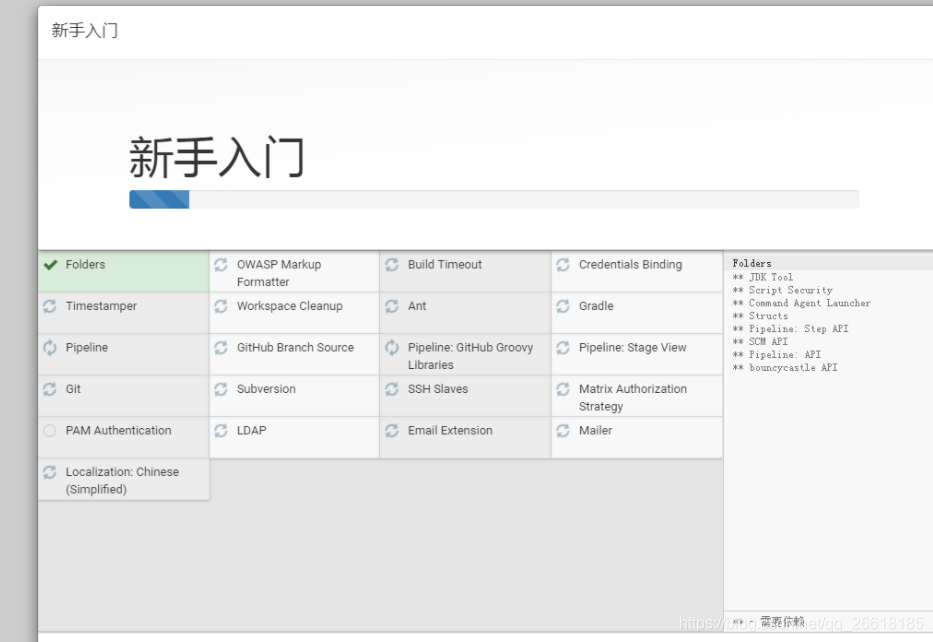Click the sync icon next to Subversion

(221, 389)
